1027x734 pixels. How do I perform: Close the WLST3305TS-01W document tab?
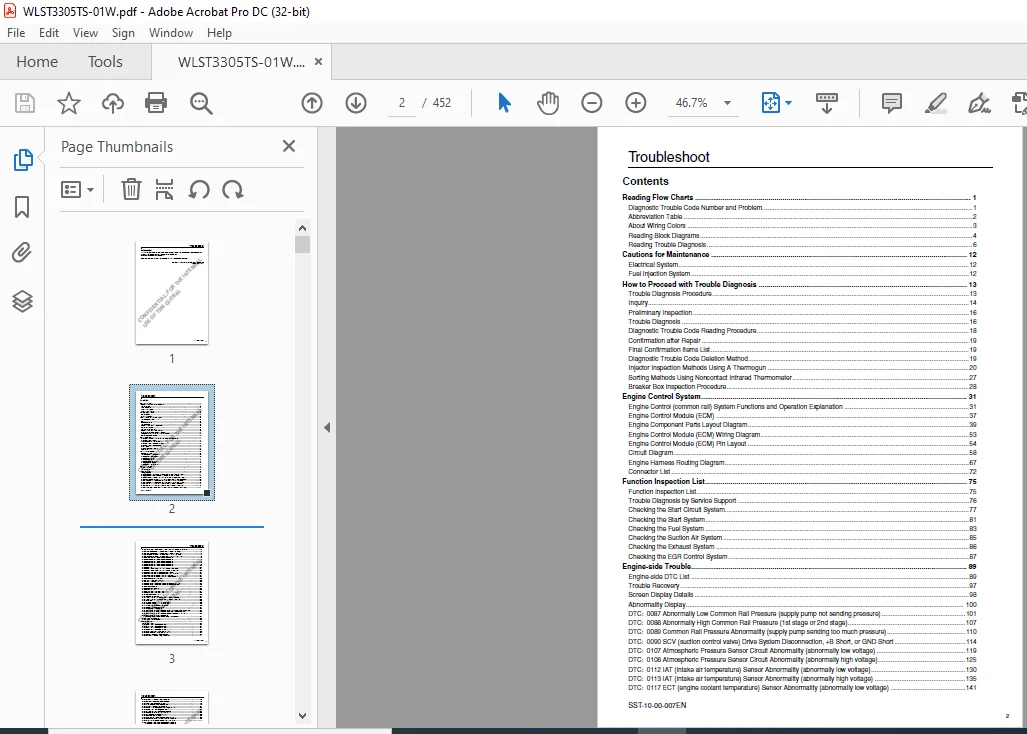(318, 62)
